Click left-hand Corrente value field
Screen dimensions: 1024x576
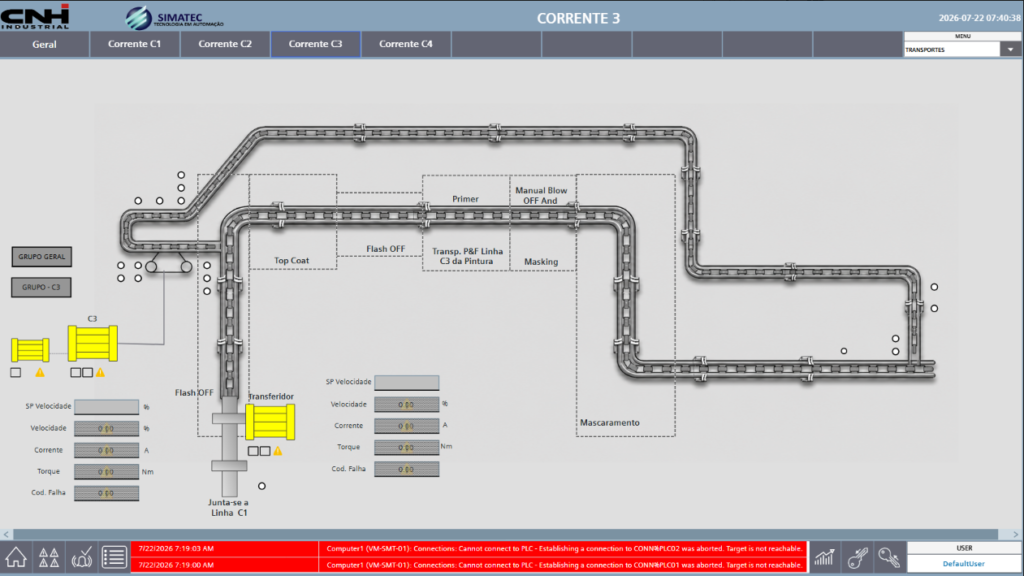[x=106, y=450]
